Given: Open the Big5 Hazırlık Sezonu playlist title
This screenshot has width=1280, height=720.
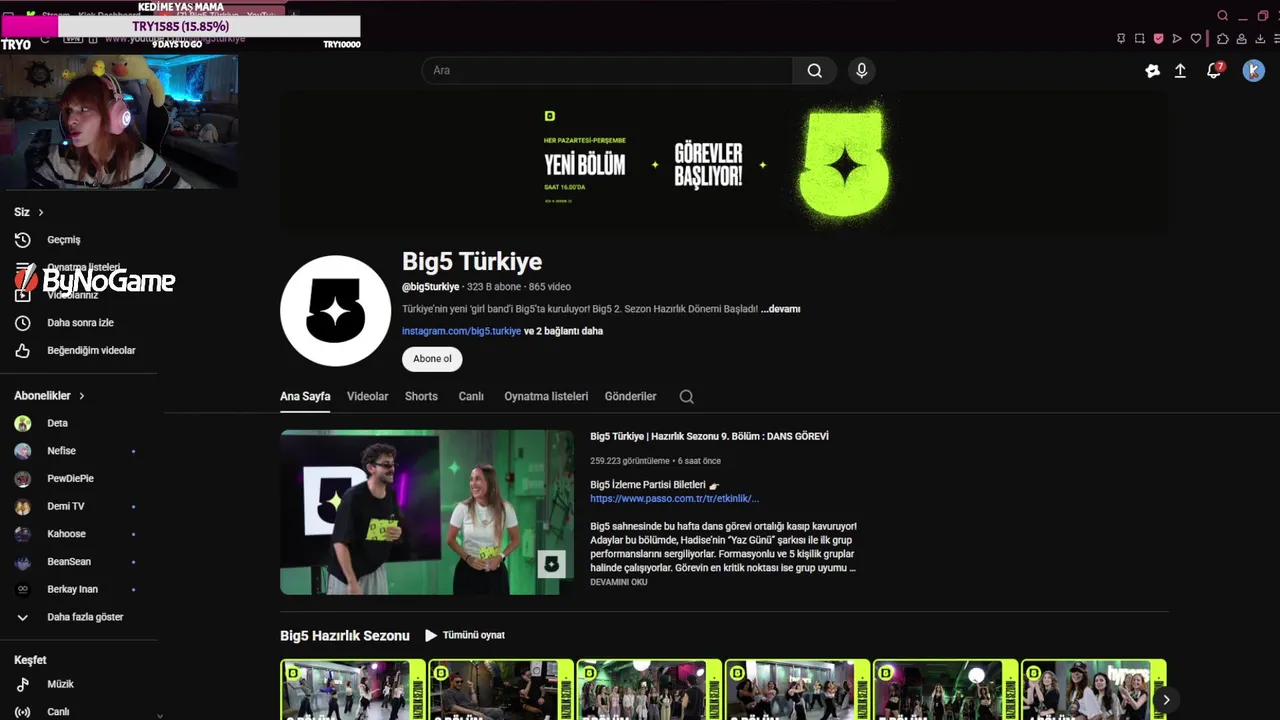Looking at the screenshot, I should (x=345, y=636).
